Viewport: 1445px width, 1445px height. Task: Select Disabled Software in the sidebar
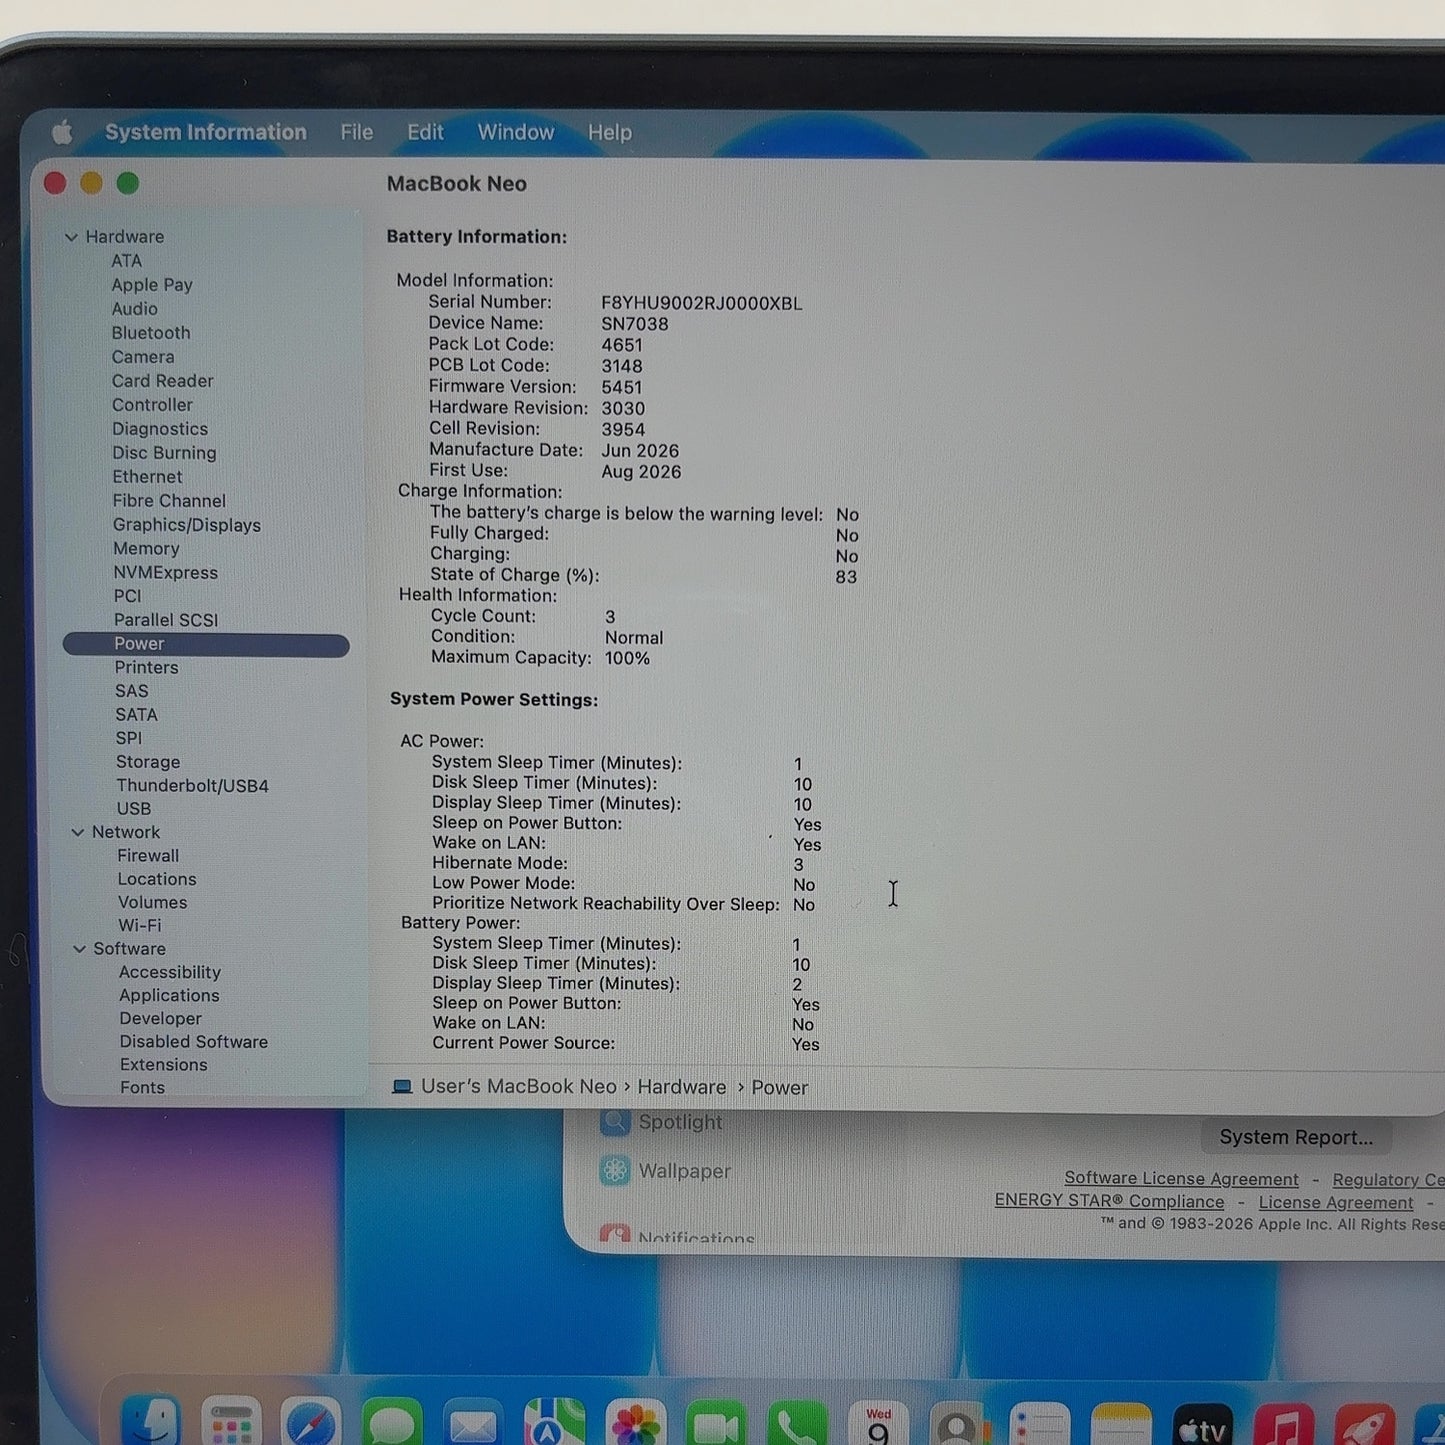click(x=194, y=1042)
